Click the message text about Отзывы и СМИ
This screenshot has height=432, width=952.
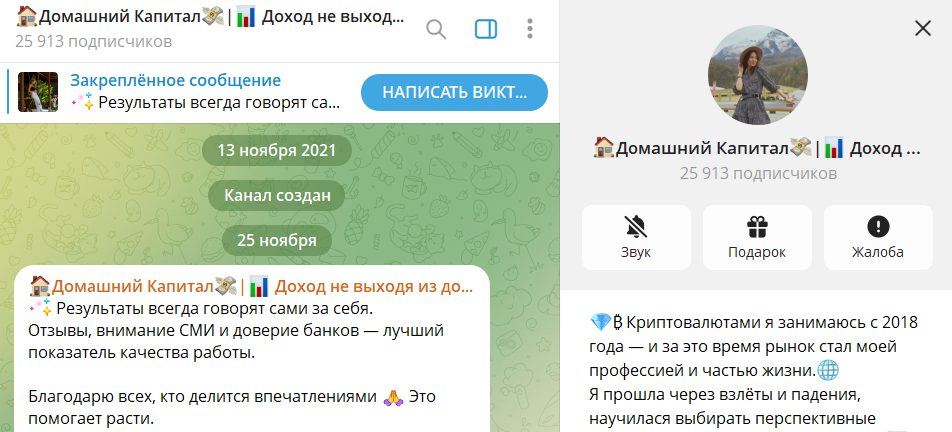(x=235, y=340)
